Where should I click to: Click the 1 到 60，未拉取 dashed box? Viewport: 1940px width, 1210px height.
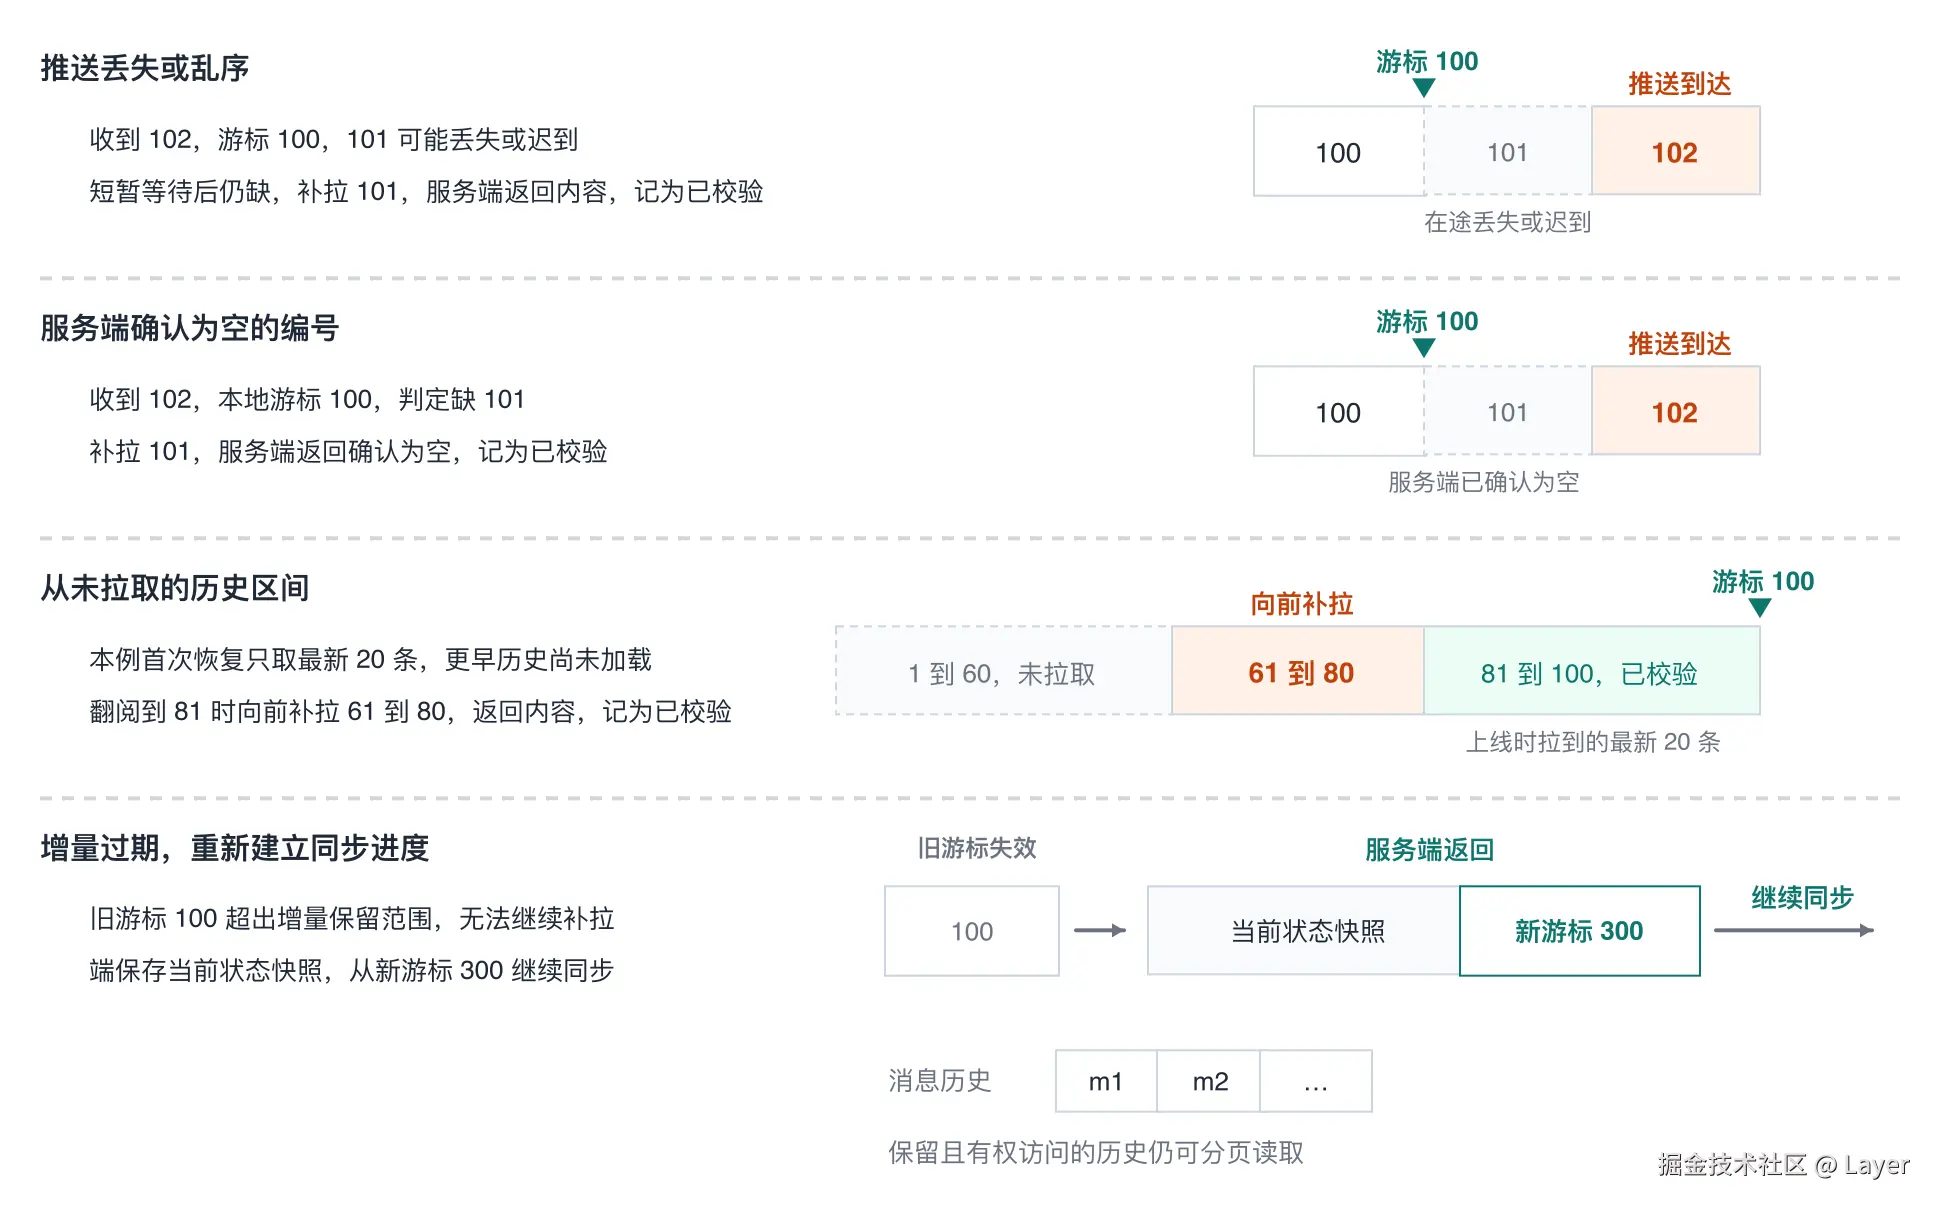coord(1003,671)
